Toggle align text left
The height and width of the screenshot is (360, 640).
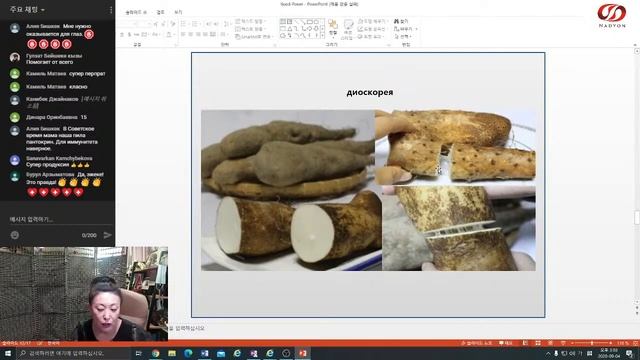[183, 34]
